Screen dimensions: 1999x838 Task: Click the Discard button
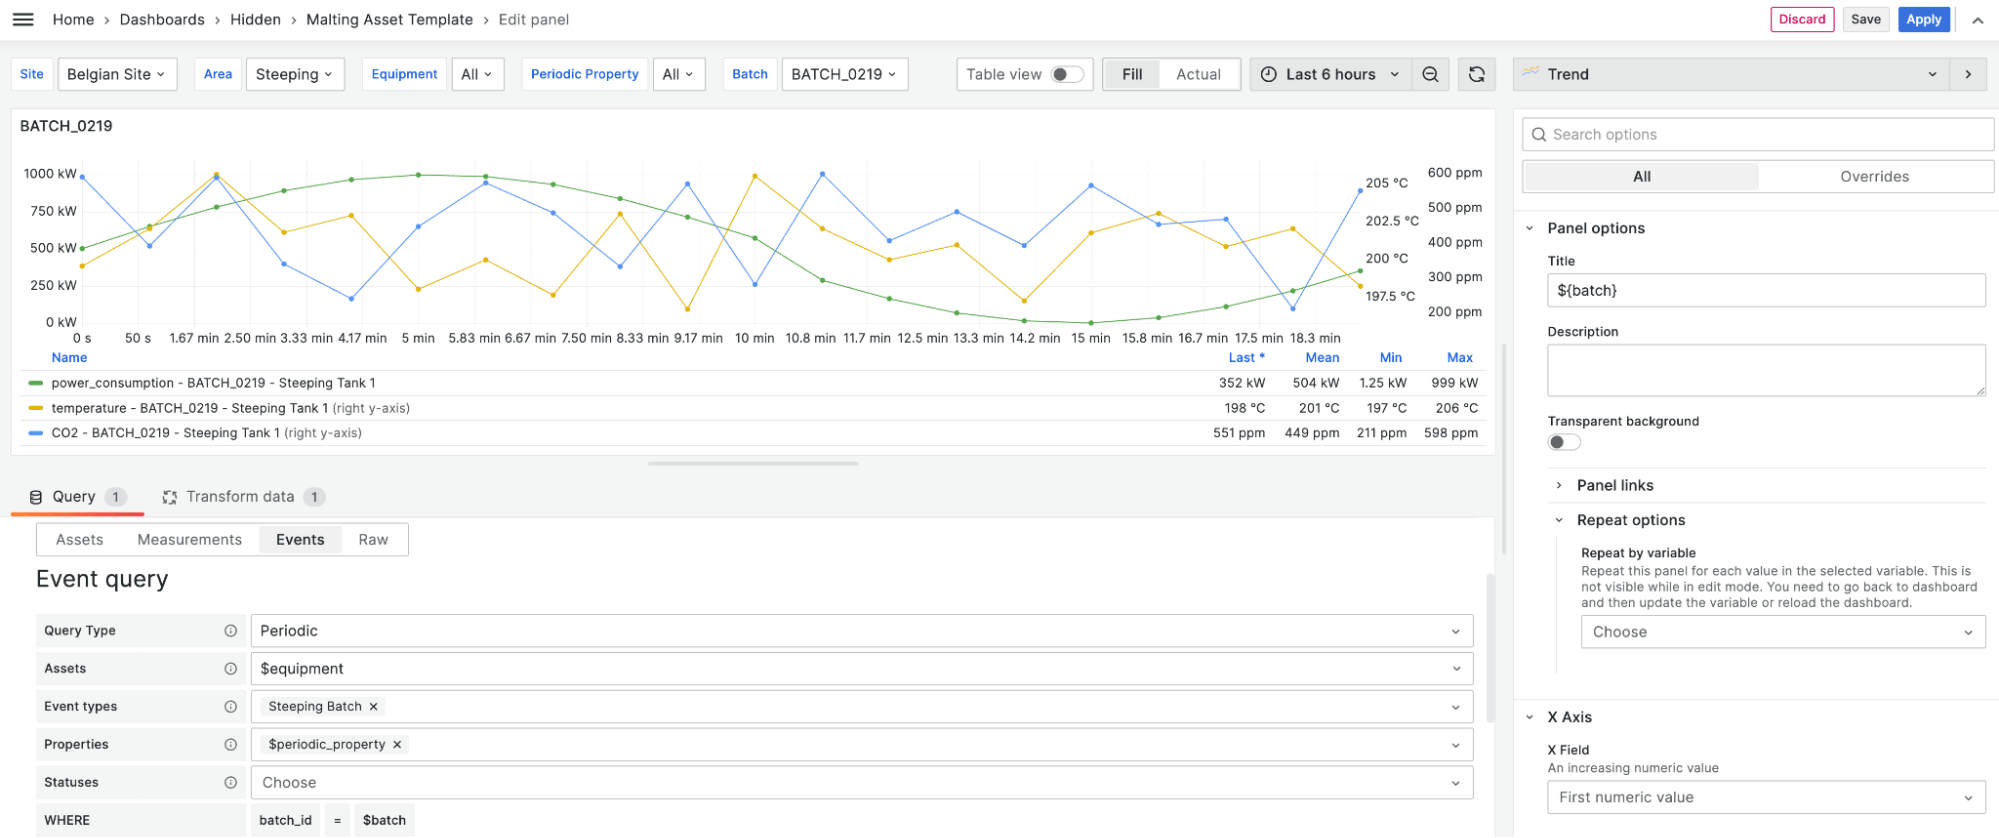coord(1801,19)
